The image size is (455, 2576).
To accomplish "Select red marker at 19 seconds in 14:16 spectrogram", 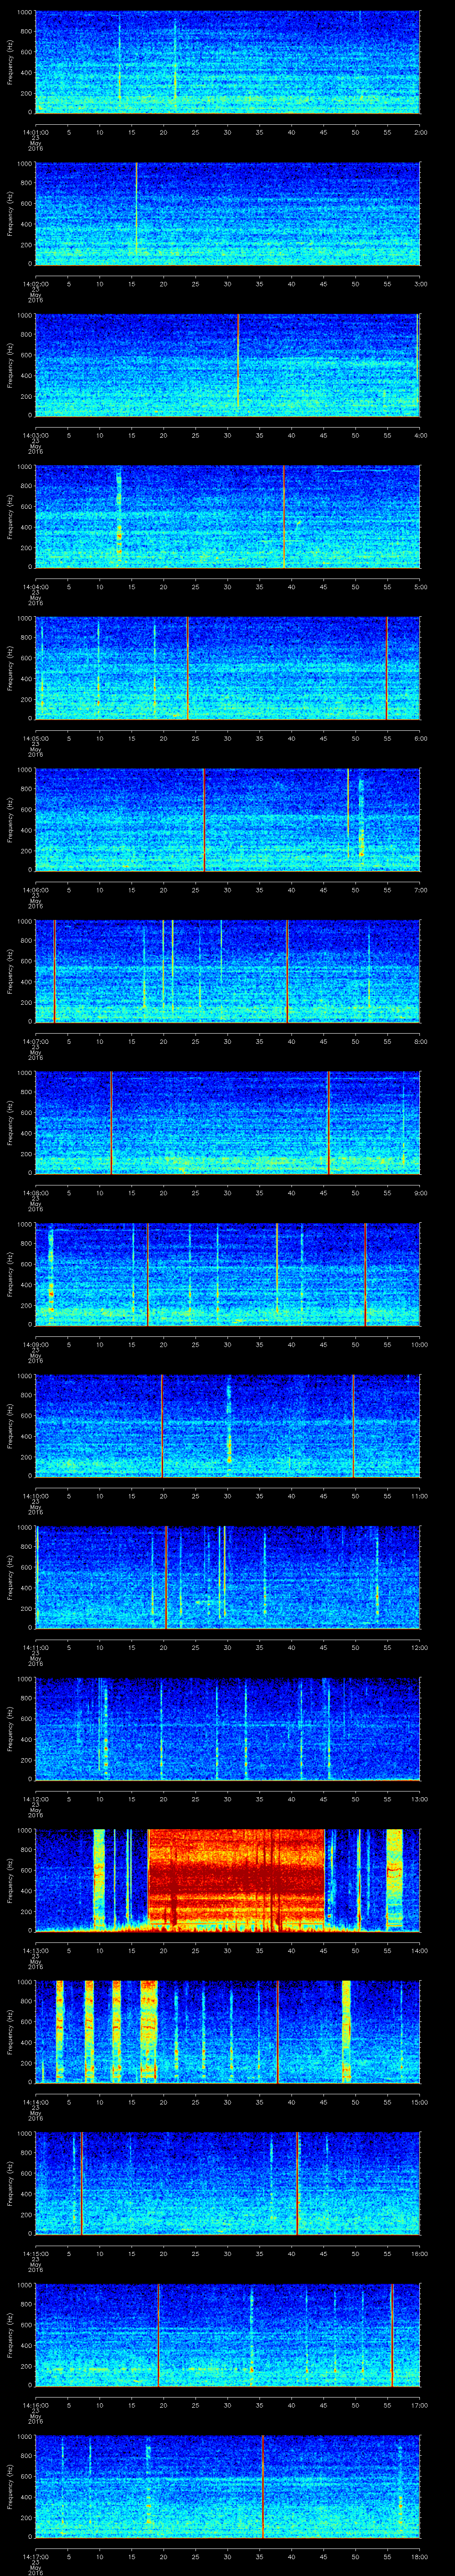I will click(x=158, y=2334).
